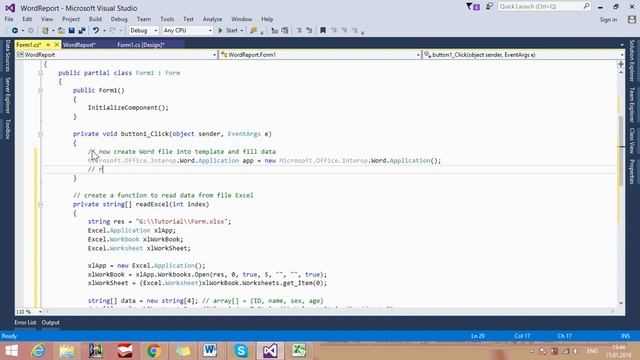The height and width of the screenshot is (360, 640).
Task: Collapse the readExcel method region
Action: pos(40,204)
